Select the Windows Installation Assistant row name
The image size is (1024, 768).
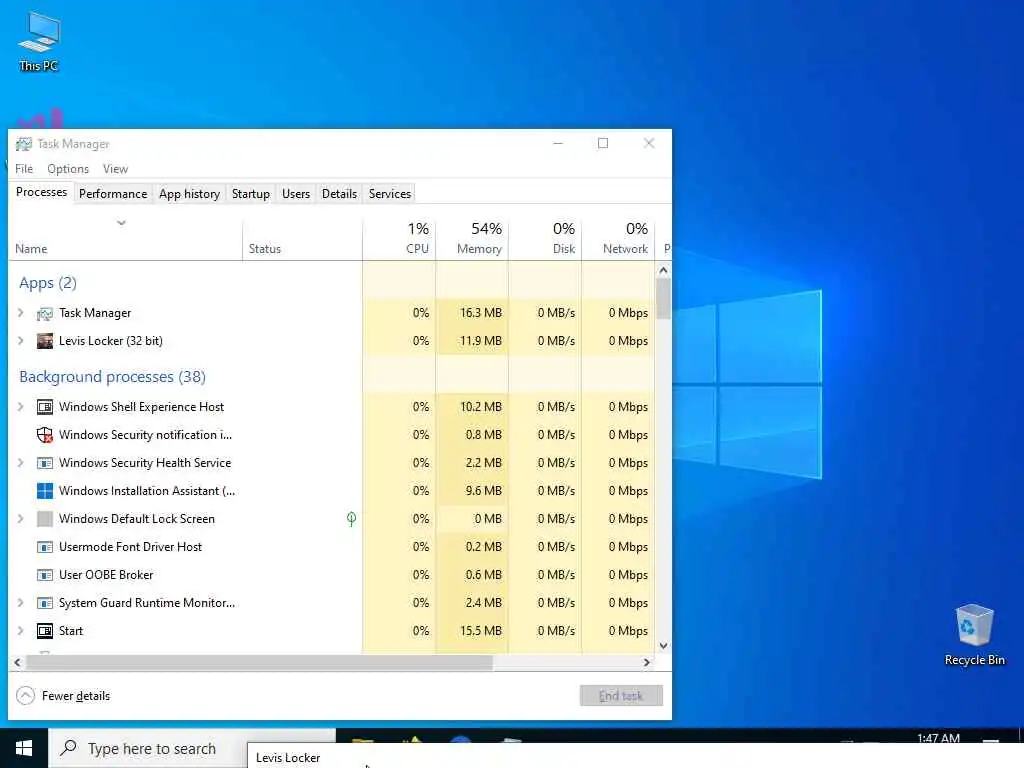[147, 490]
